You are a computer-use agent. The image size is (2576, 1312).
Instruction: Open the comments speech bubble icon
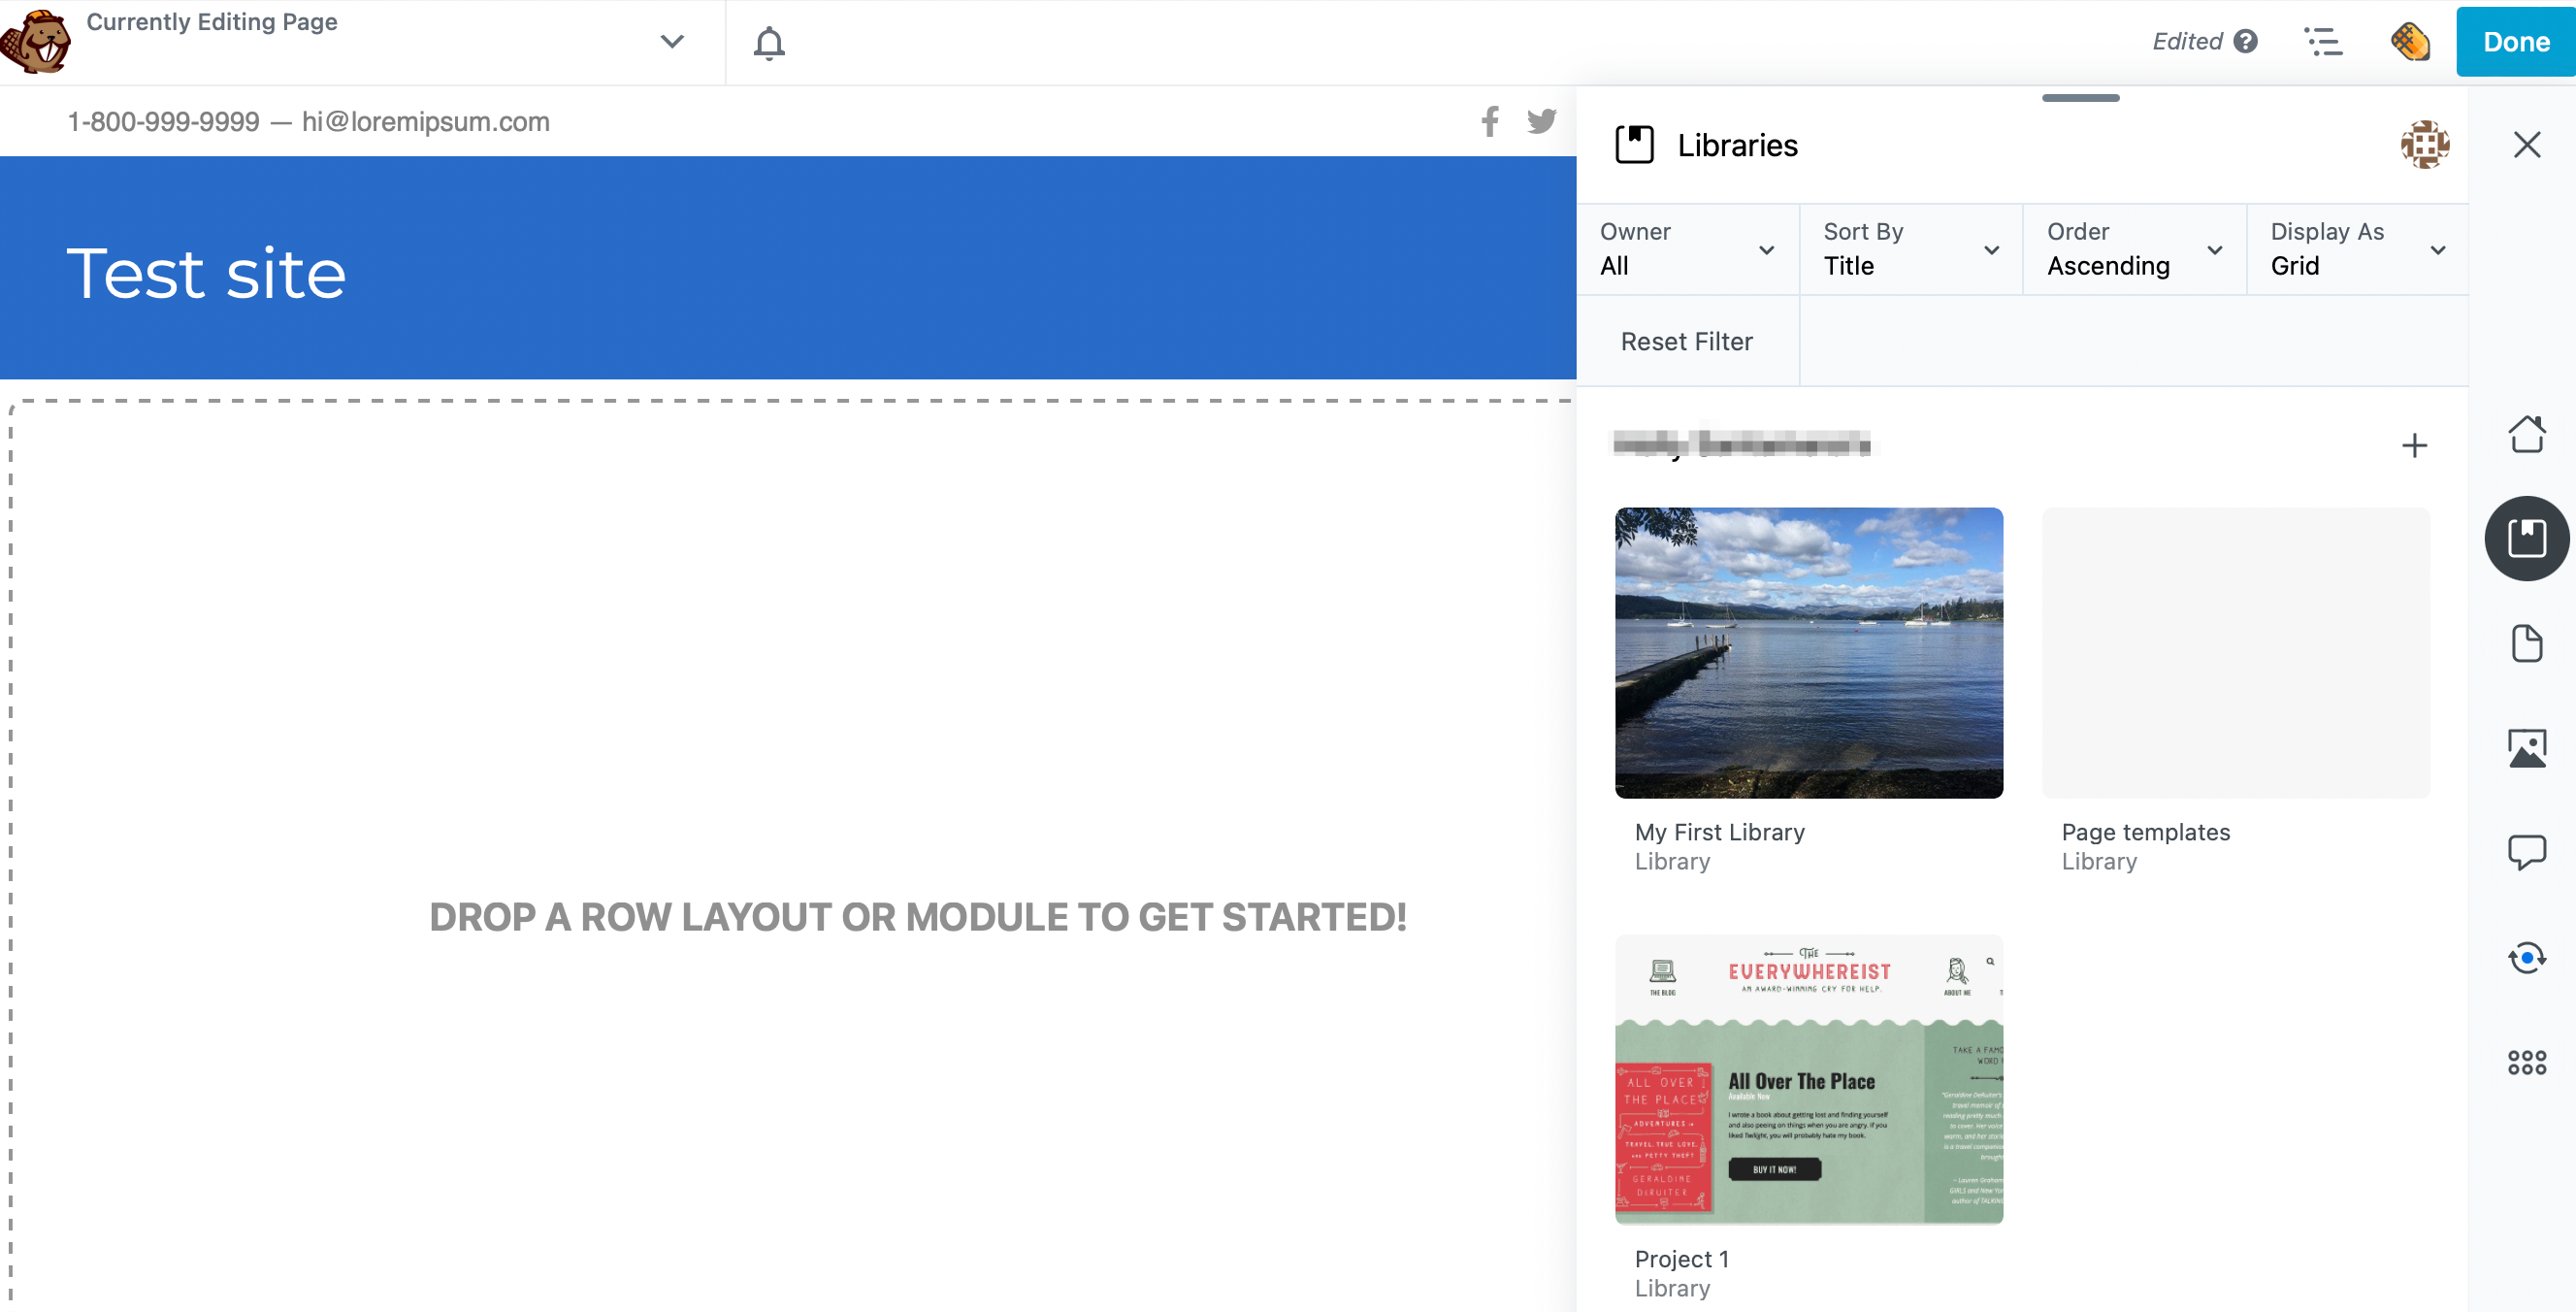tap(2526, 852)
